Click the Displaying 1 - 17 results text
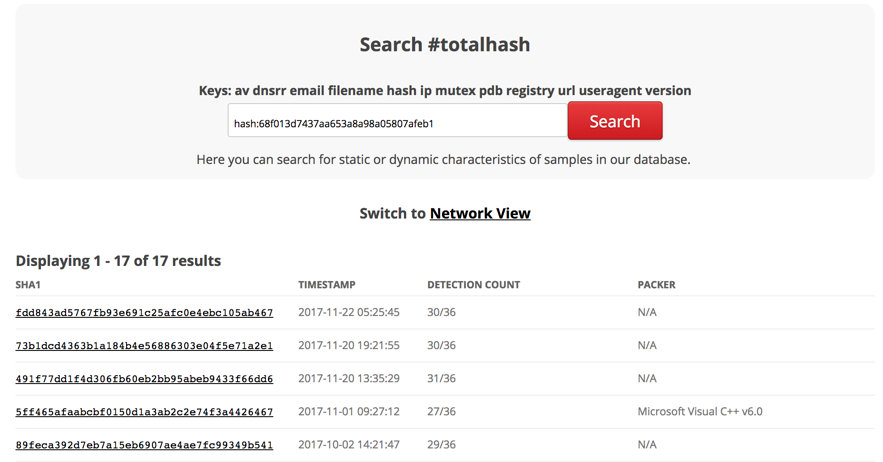 [118, 261]
